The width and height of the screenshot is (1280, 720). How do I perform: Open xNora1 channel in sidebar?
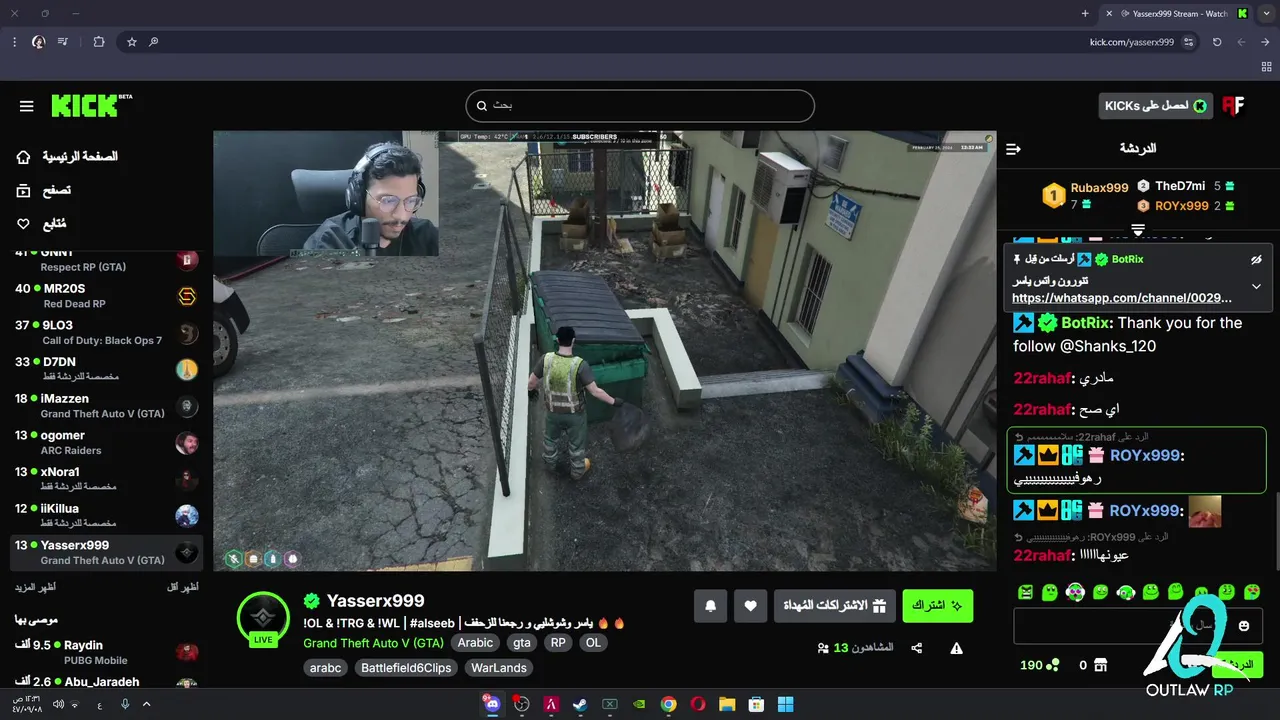click(x=106, y=479)
